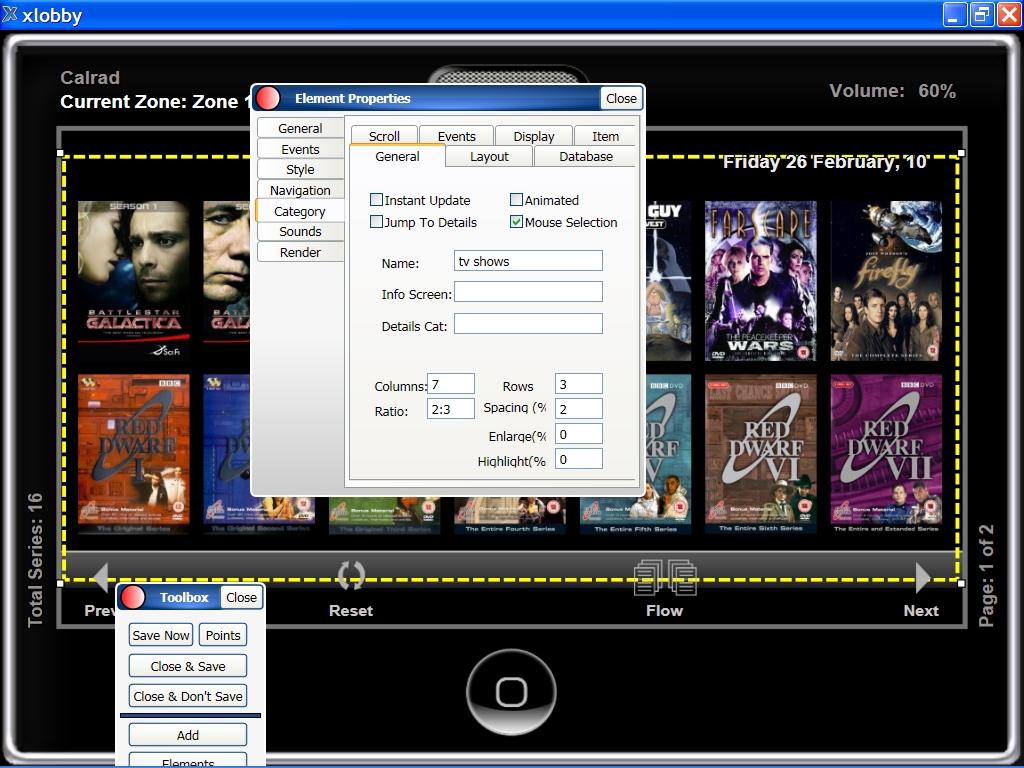Enable the Animated checkbox
This screenshot has width=1024, height=768.
(516, 200)
